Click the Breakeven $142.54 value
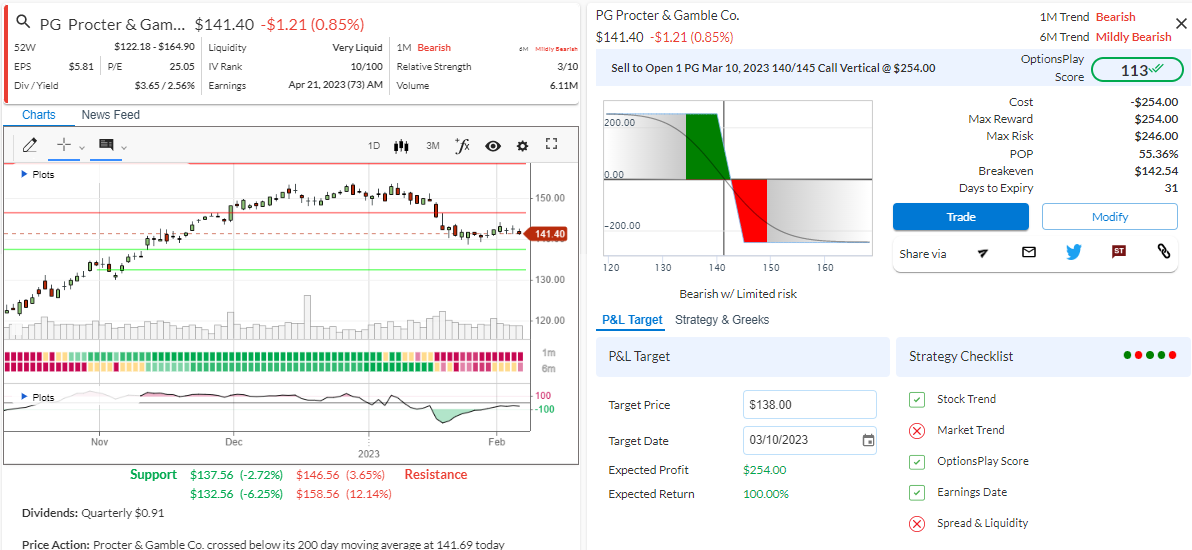 (1156, 171)
